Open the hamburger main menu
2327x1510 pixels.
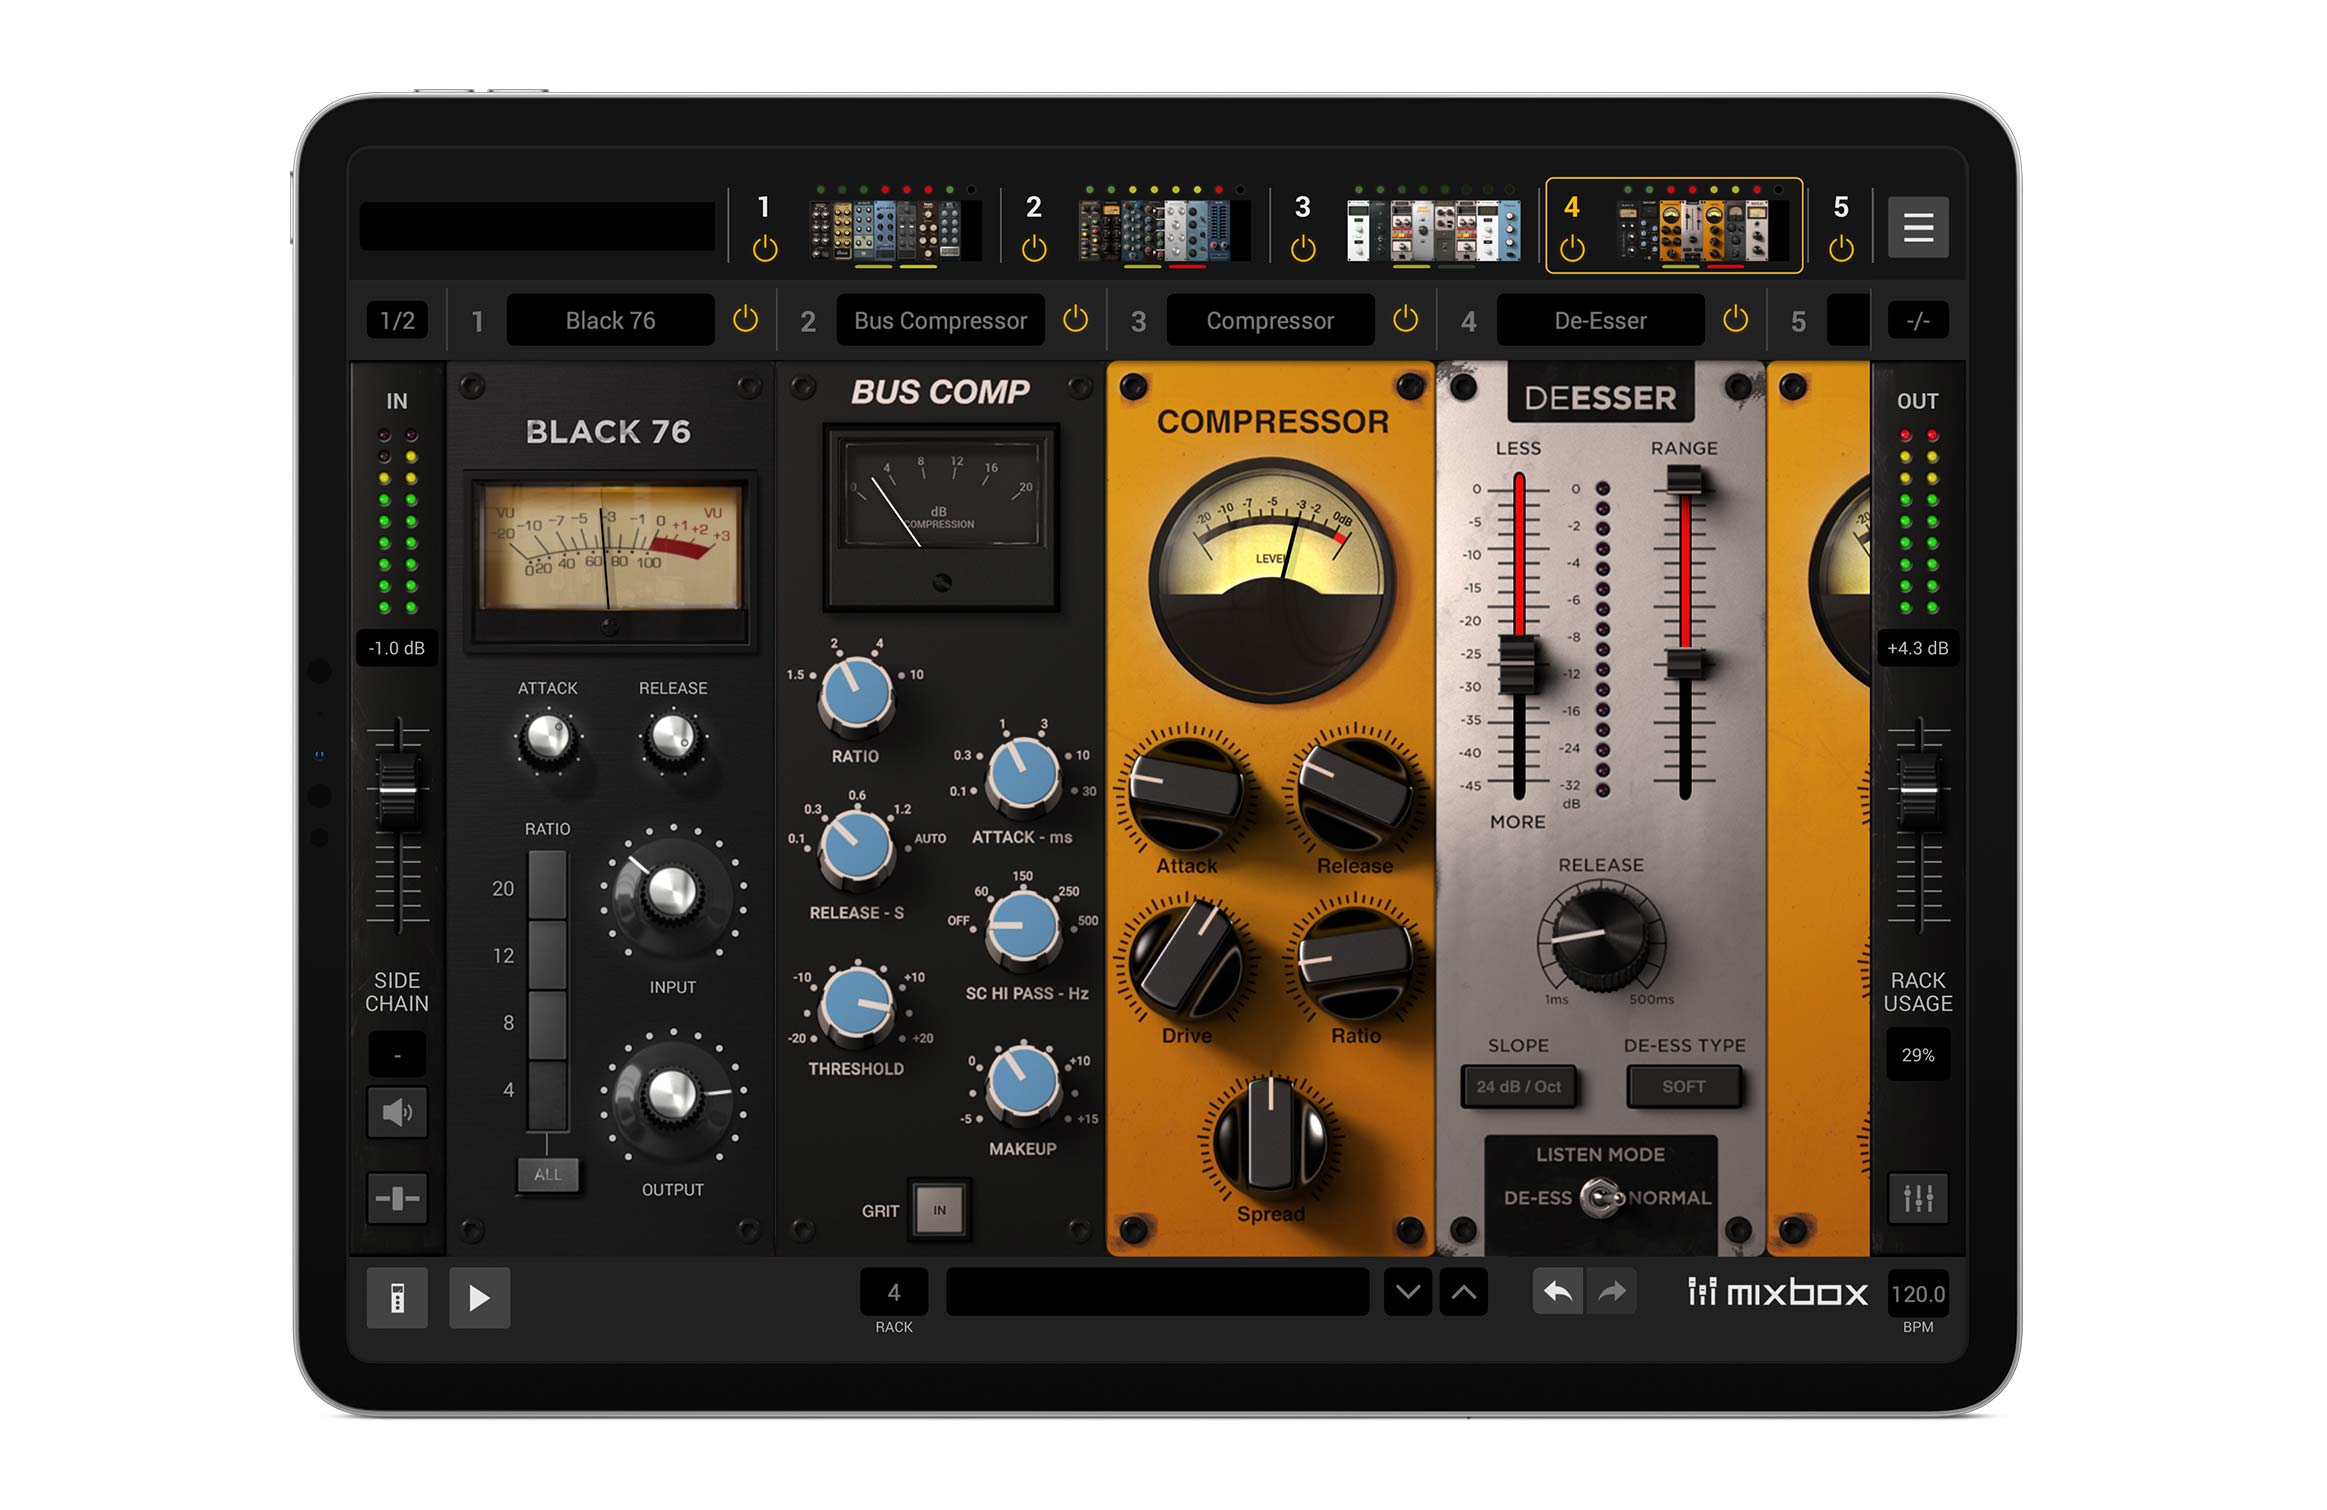[x=1916, y=228]
